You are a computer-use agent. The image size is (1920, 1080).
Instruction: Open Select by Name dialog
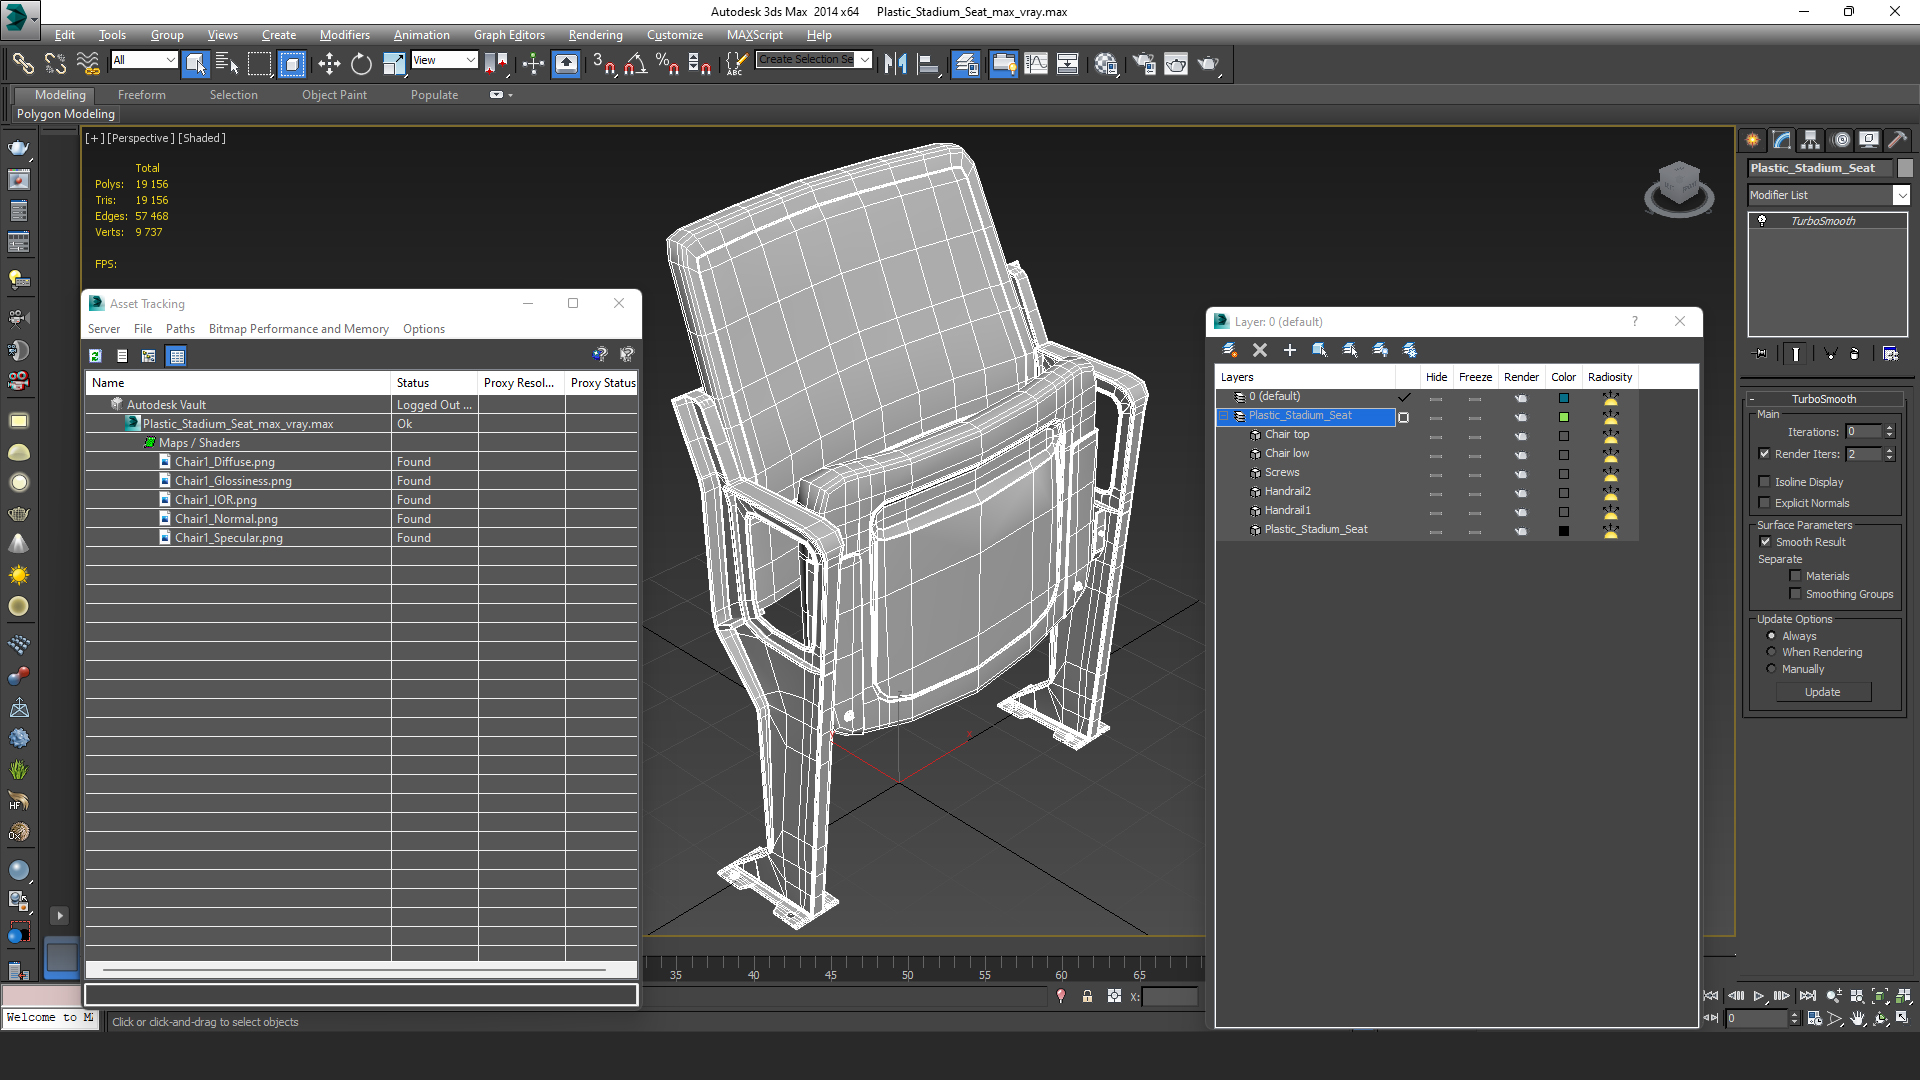(227, 64)
